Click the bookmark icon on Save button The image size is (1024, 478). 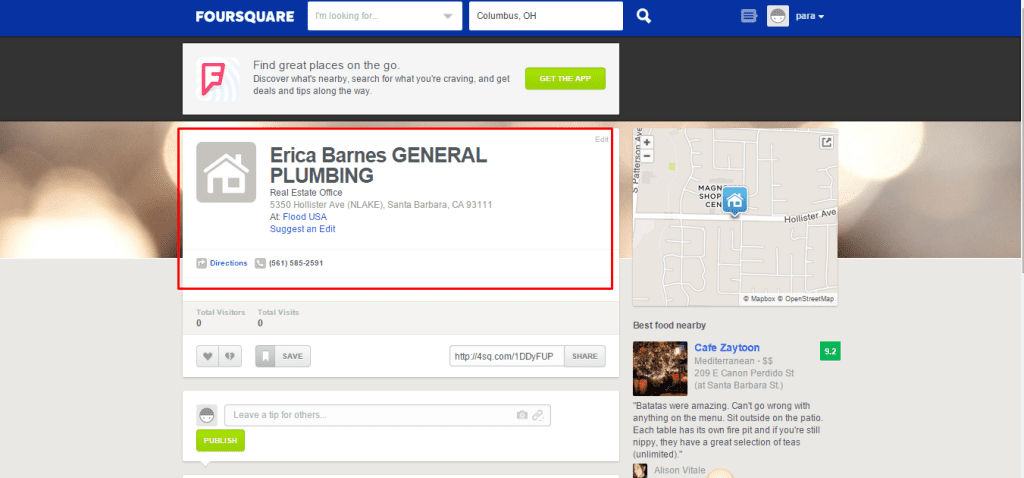265,356
